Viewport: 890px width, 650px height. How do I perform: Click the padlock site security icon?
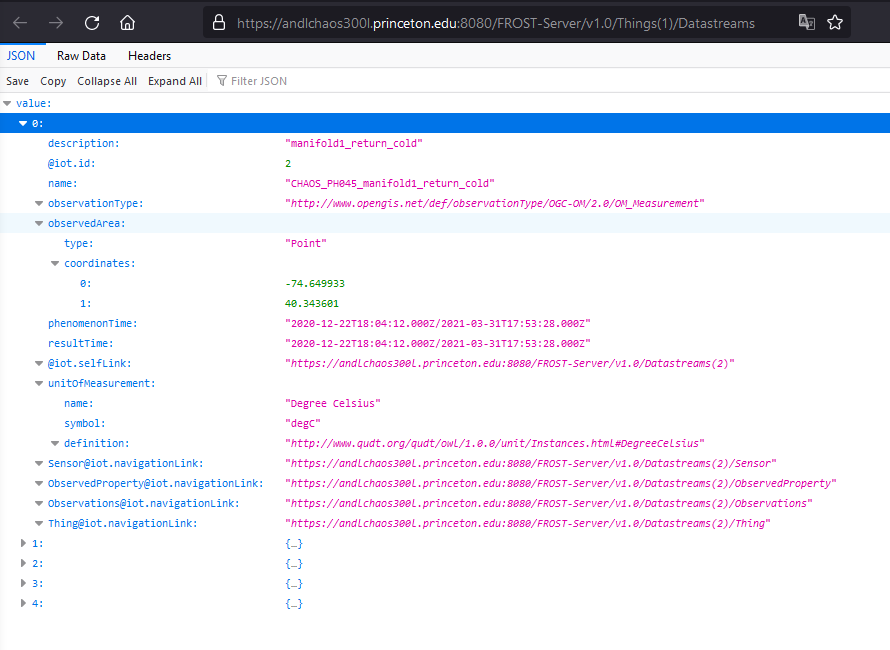click(x=220, y=22)
